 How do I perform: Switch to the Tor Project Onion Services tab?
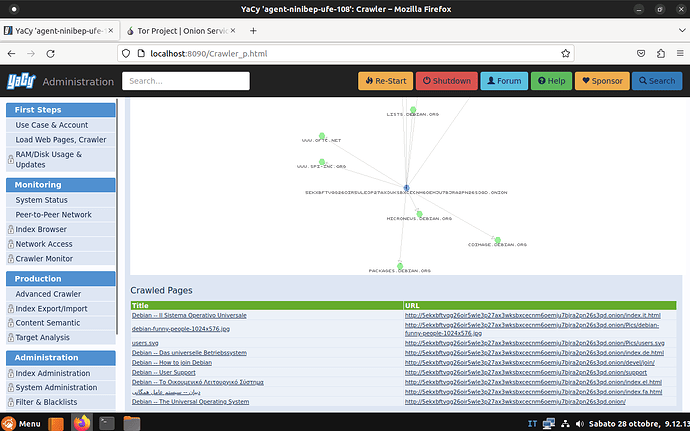181,31
